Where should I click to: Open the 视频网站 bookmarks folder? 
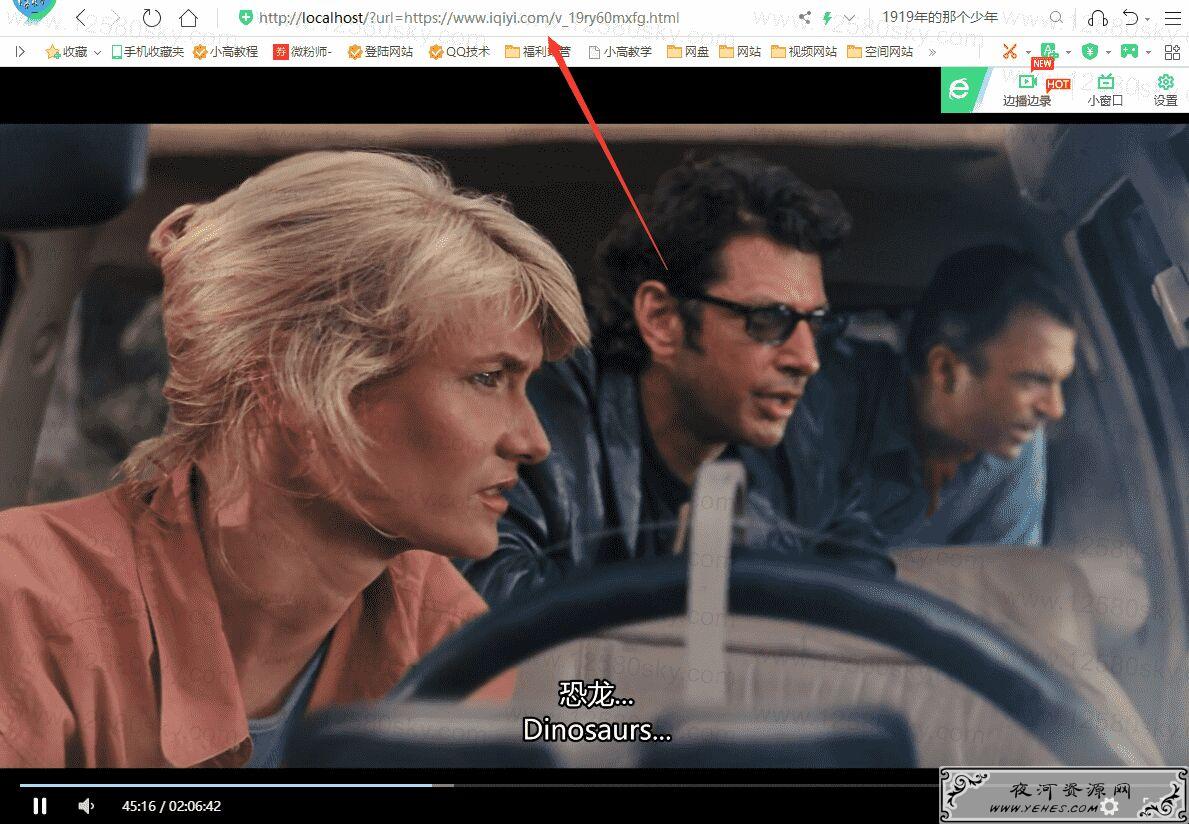[804, 52]
